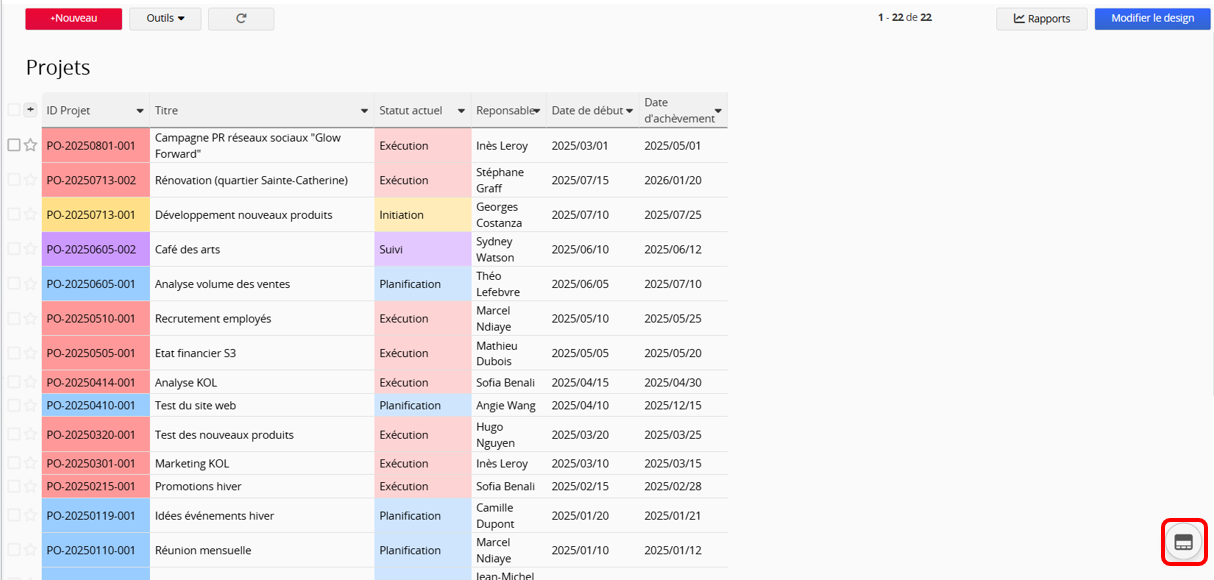
Task: Star the Analyse volume des ventes row
Action: 30,284
